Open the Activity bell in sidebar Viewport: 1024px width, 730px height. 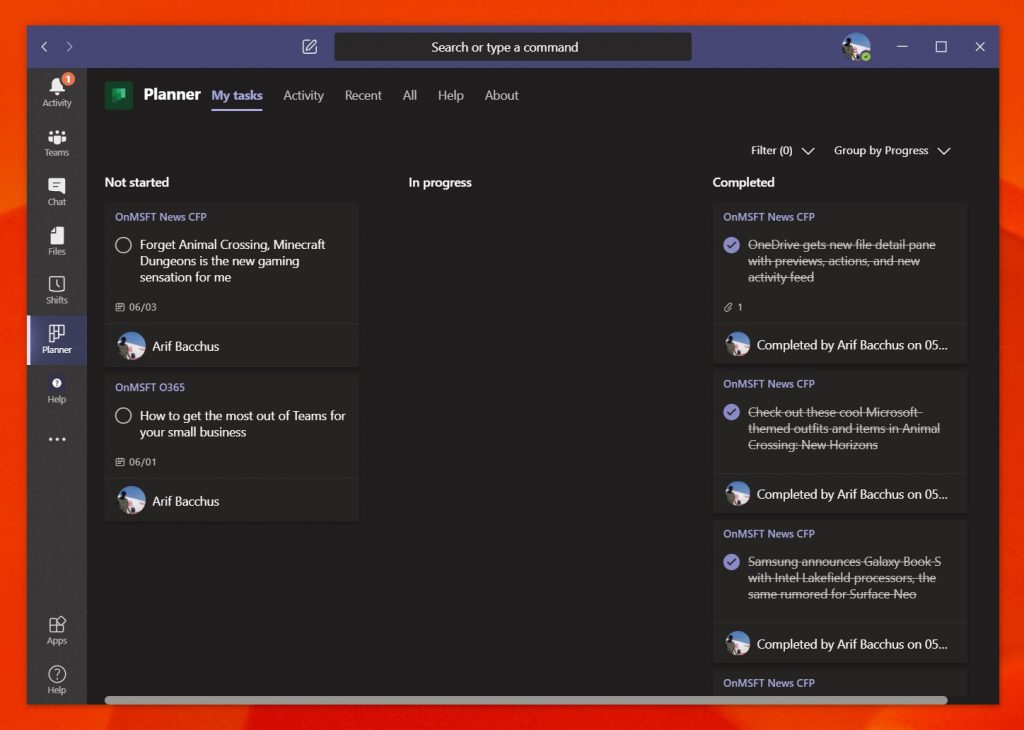click(x=57, y=91)
